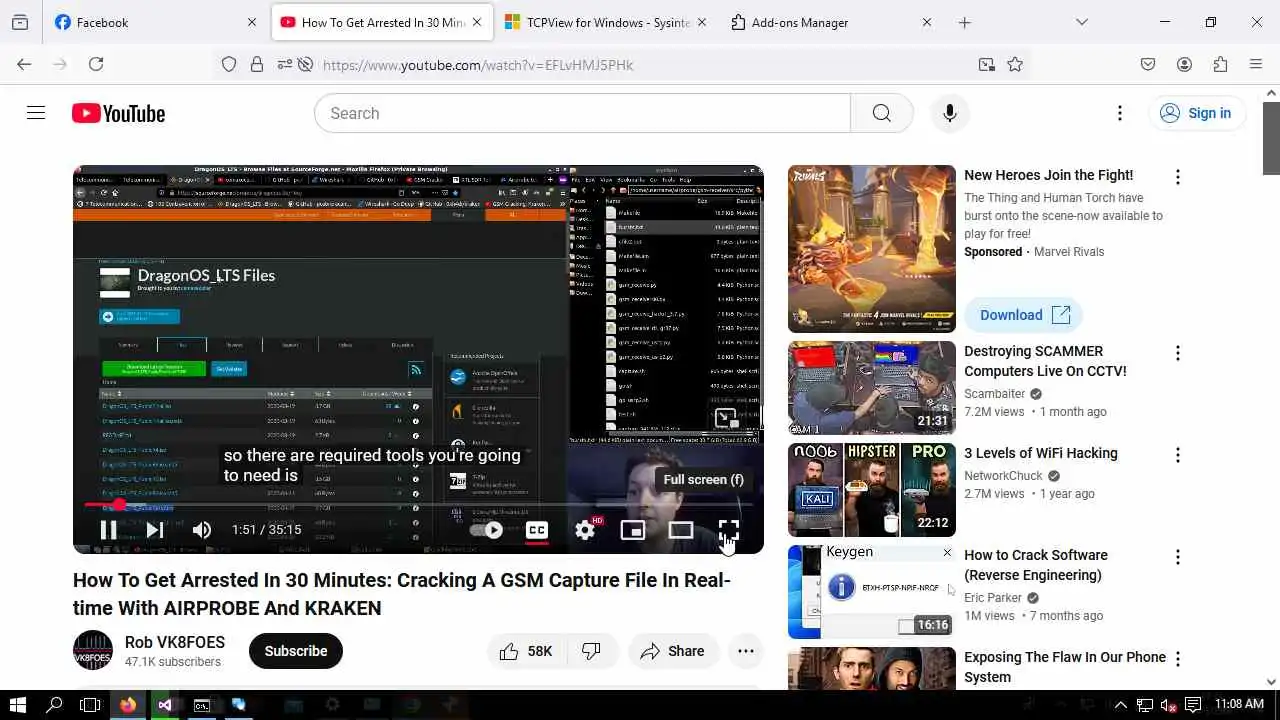Enter full screen mode
This screenshot has height=720, width=1280.
[728, 530]
